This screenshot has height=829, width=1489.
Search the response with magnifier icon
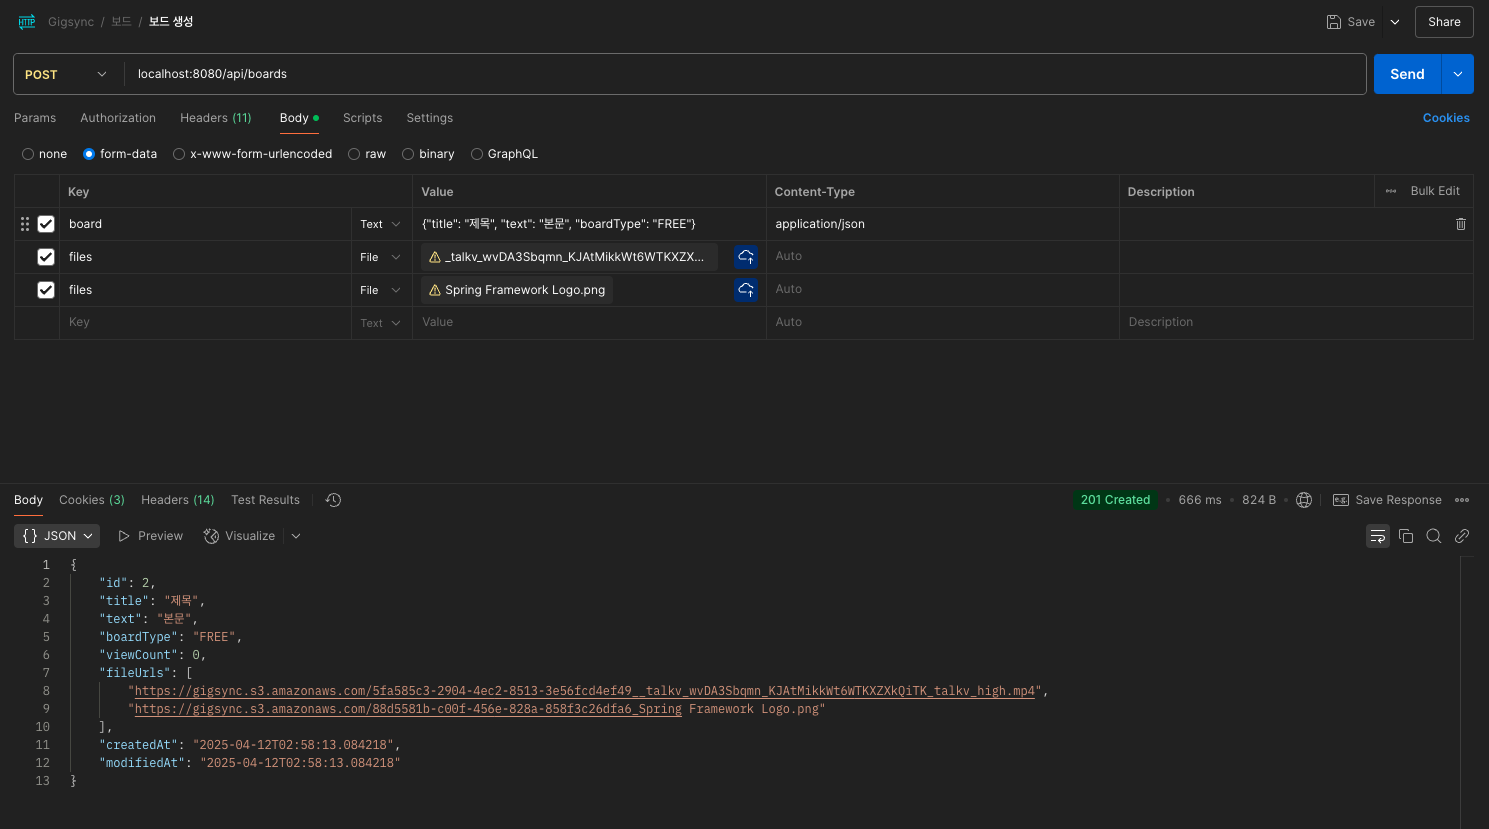1434,536
